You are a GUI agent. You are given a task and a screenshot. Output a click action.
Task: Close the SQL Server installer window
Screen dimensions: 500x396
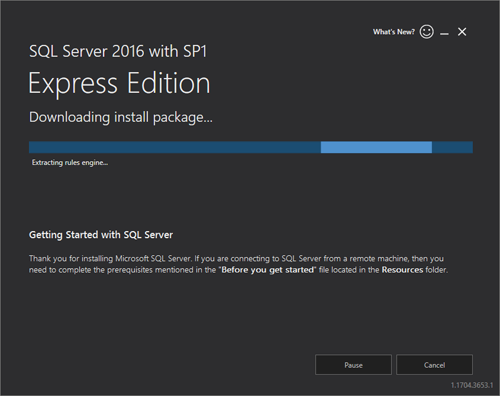click(462, 32)
